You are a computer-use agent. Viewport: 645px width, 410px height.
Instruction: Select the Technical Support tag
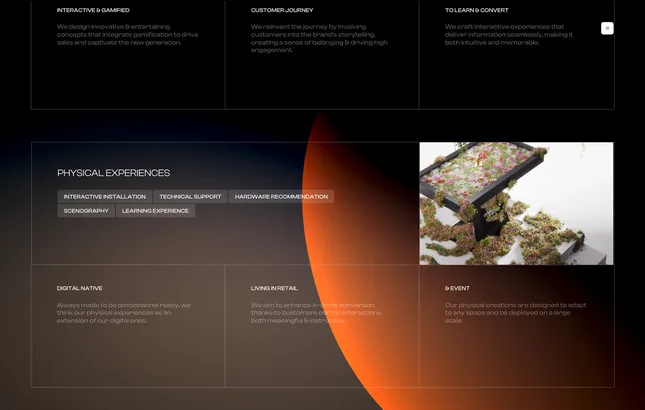190,197
